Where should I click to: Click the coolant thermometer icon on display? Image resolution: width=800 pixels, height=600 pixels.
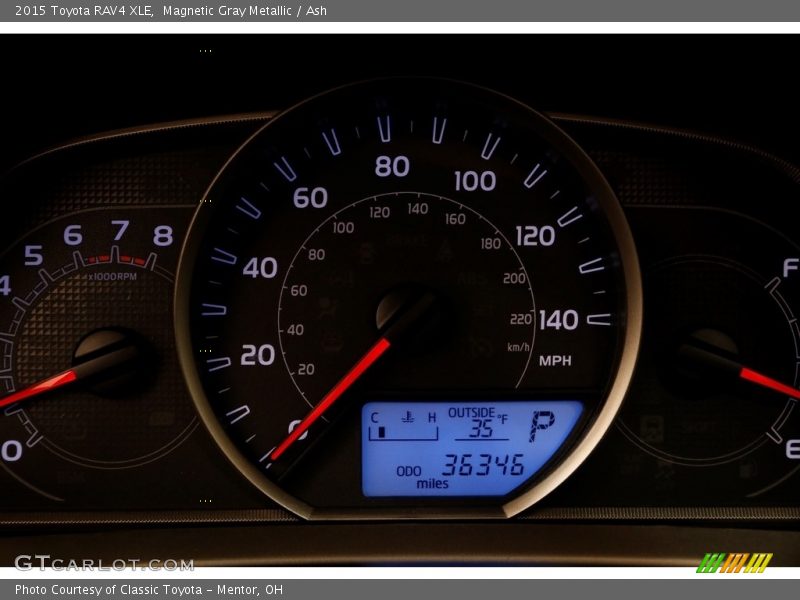pos(407,417)
